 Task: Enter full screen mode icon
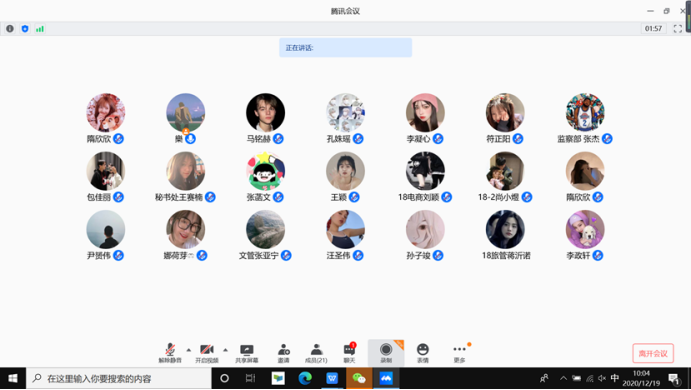(x=678, y=29)
